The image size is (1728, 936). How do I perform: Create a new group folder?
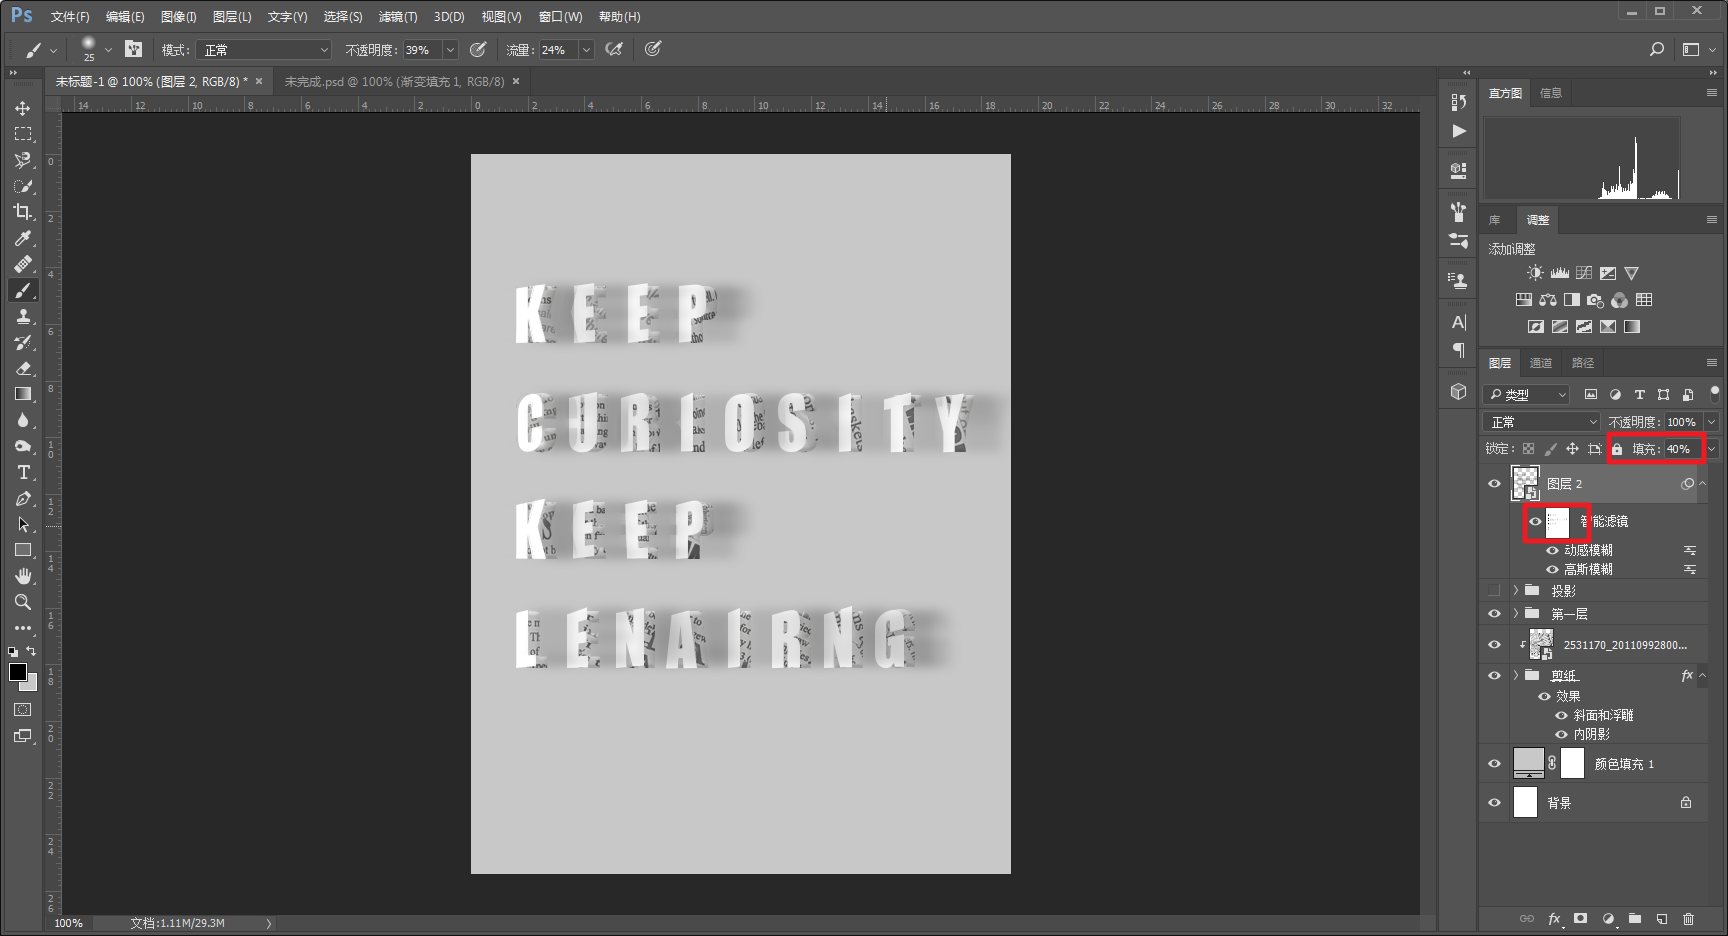coord(1634,918)
